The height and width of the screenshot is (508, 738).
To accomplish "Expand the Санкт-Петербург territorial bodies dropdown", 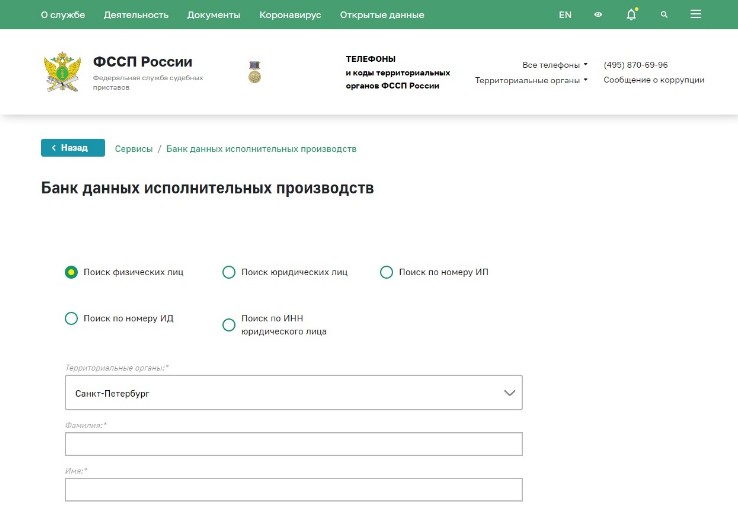I will point(294,393).
